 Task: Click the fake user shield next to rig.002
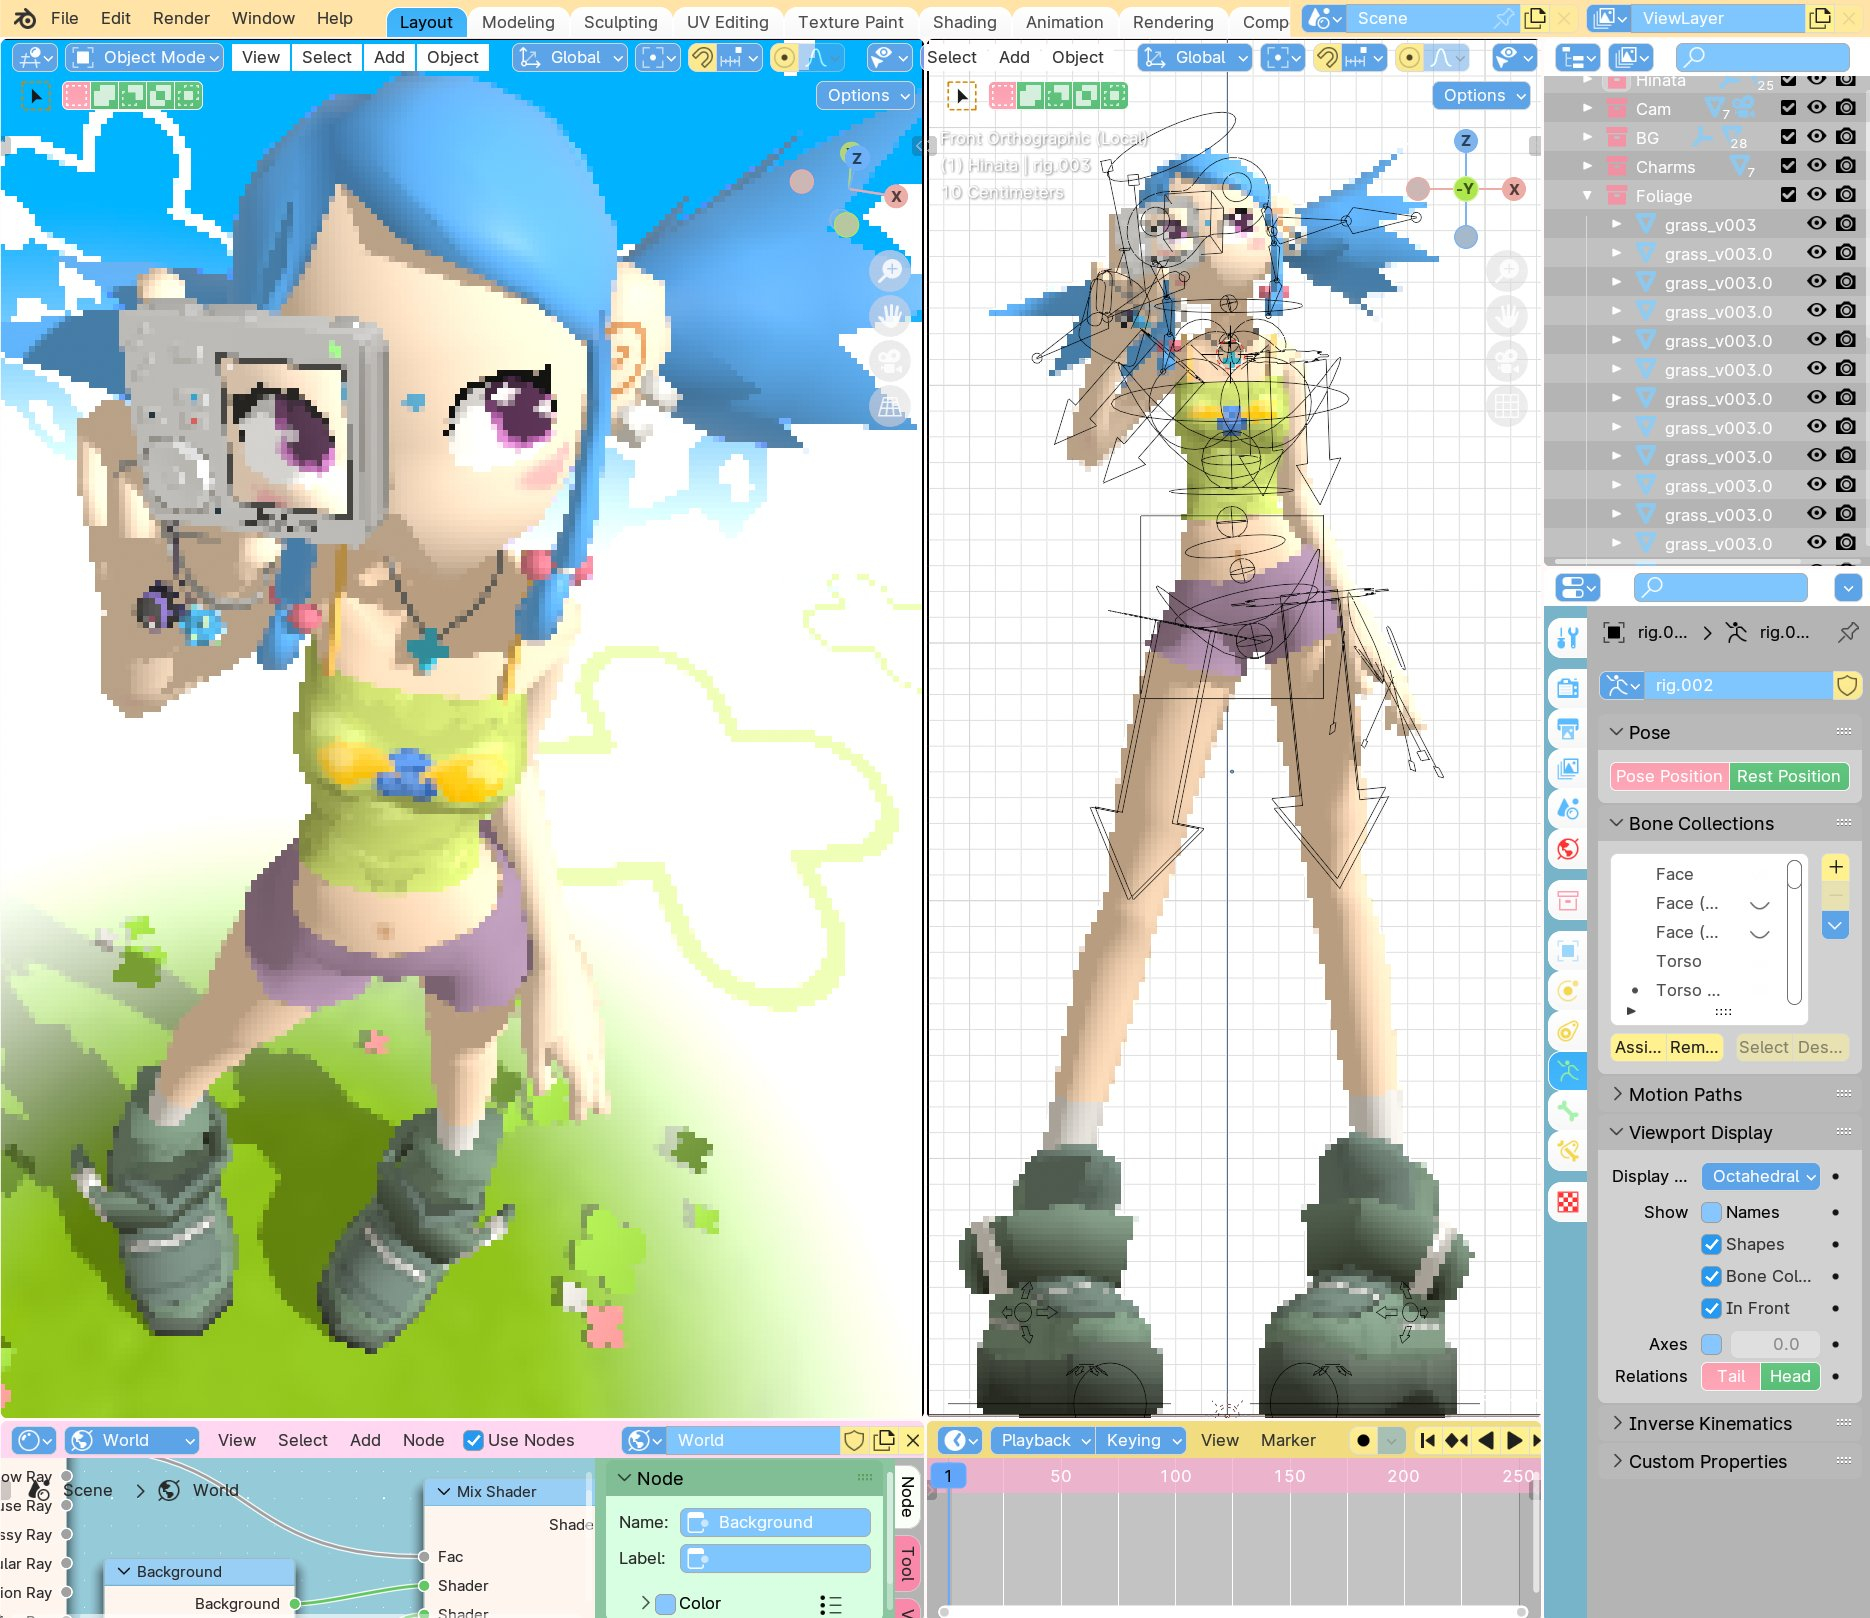pyautogui.click(x=1847, y=685)
